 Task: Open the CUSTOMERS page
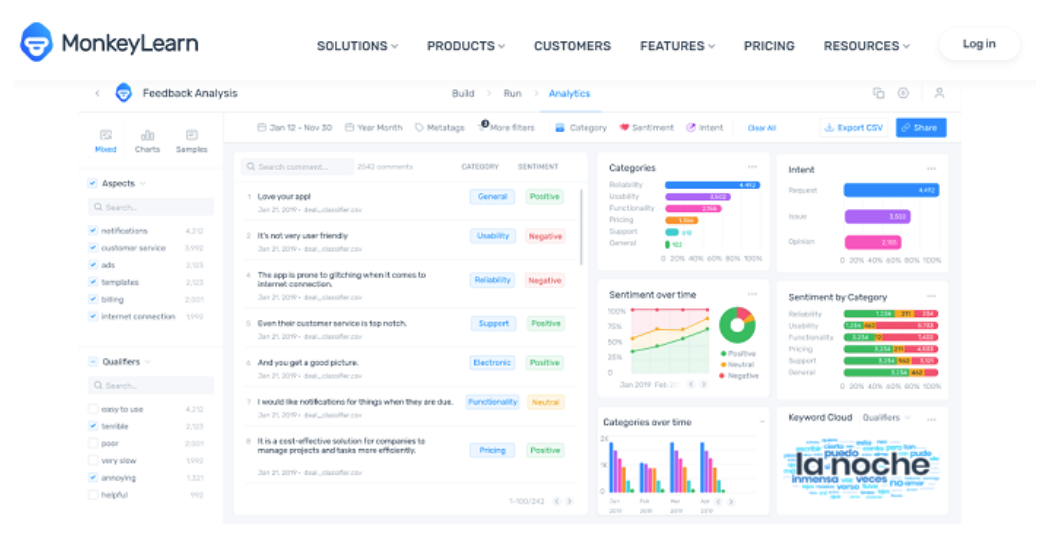point(572,46)
